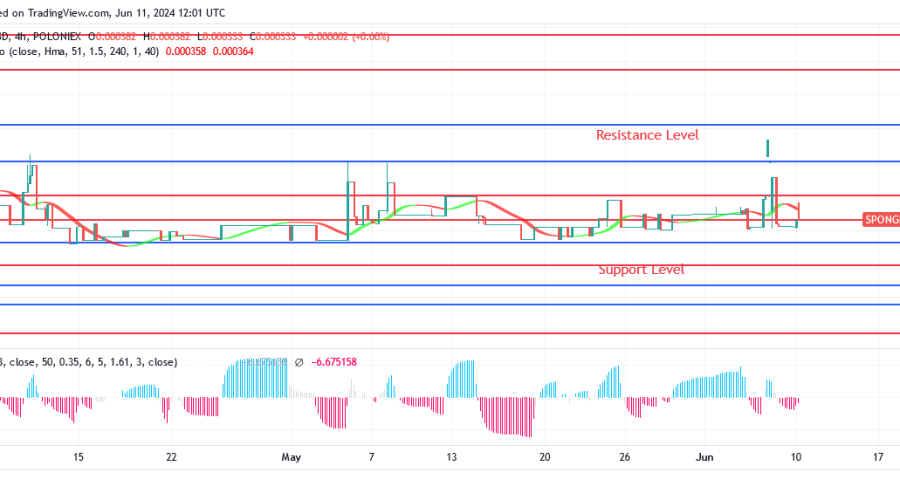Screen dimensions: 900x500
Task: Select the May label on time axis
Action: click(291, 457)
